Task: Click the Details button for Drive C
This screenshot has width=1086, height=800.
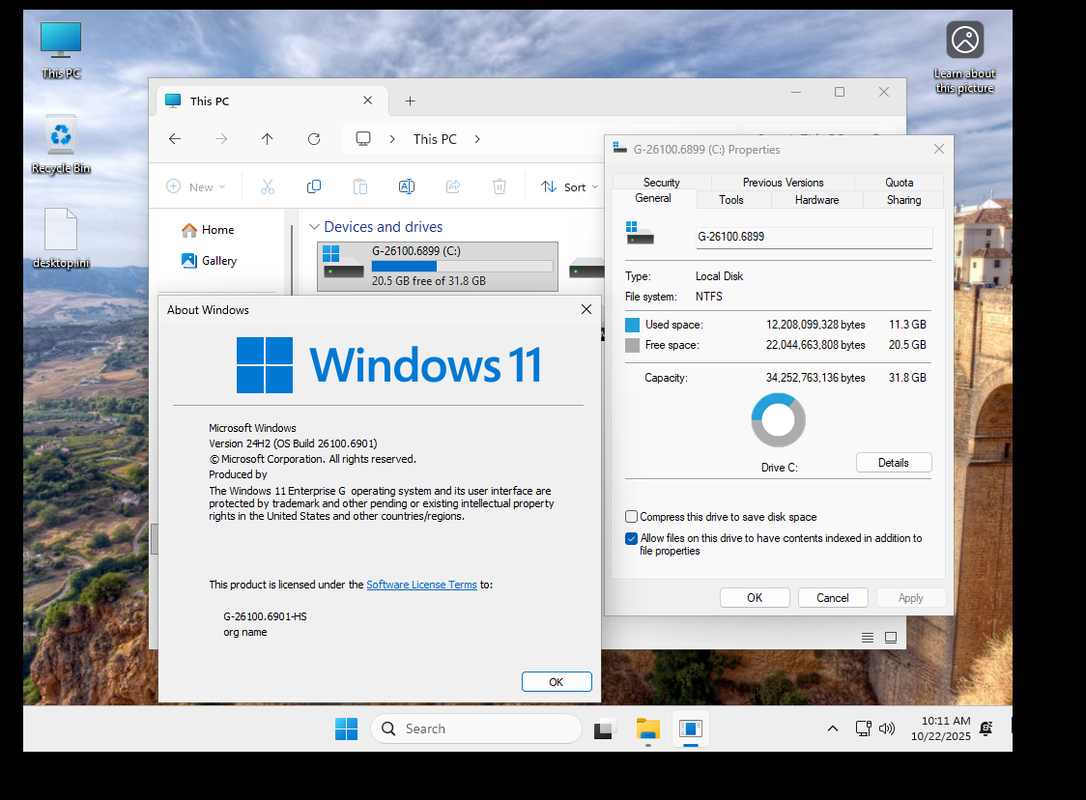Action: click(893, 463)
